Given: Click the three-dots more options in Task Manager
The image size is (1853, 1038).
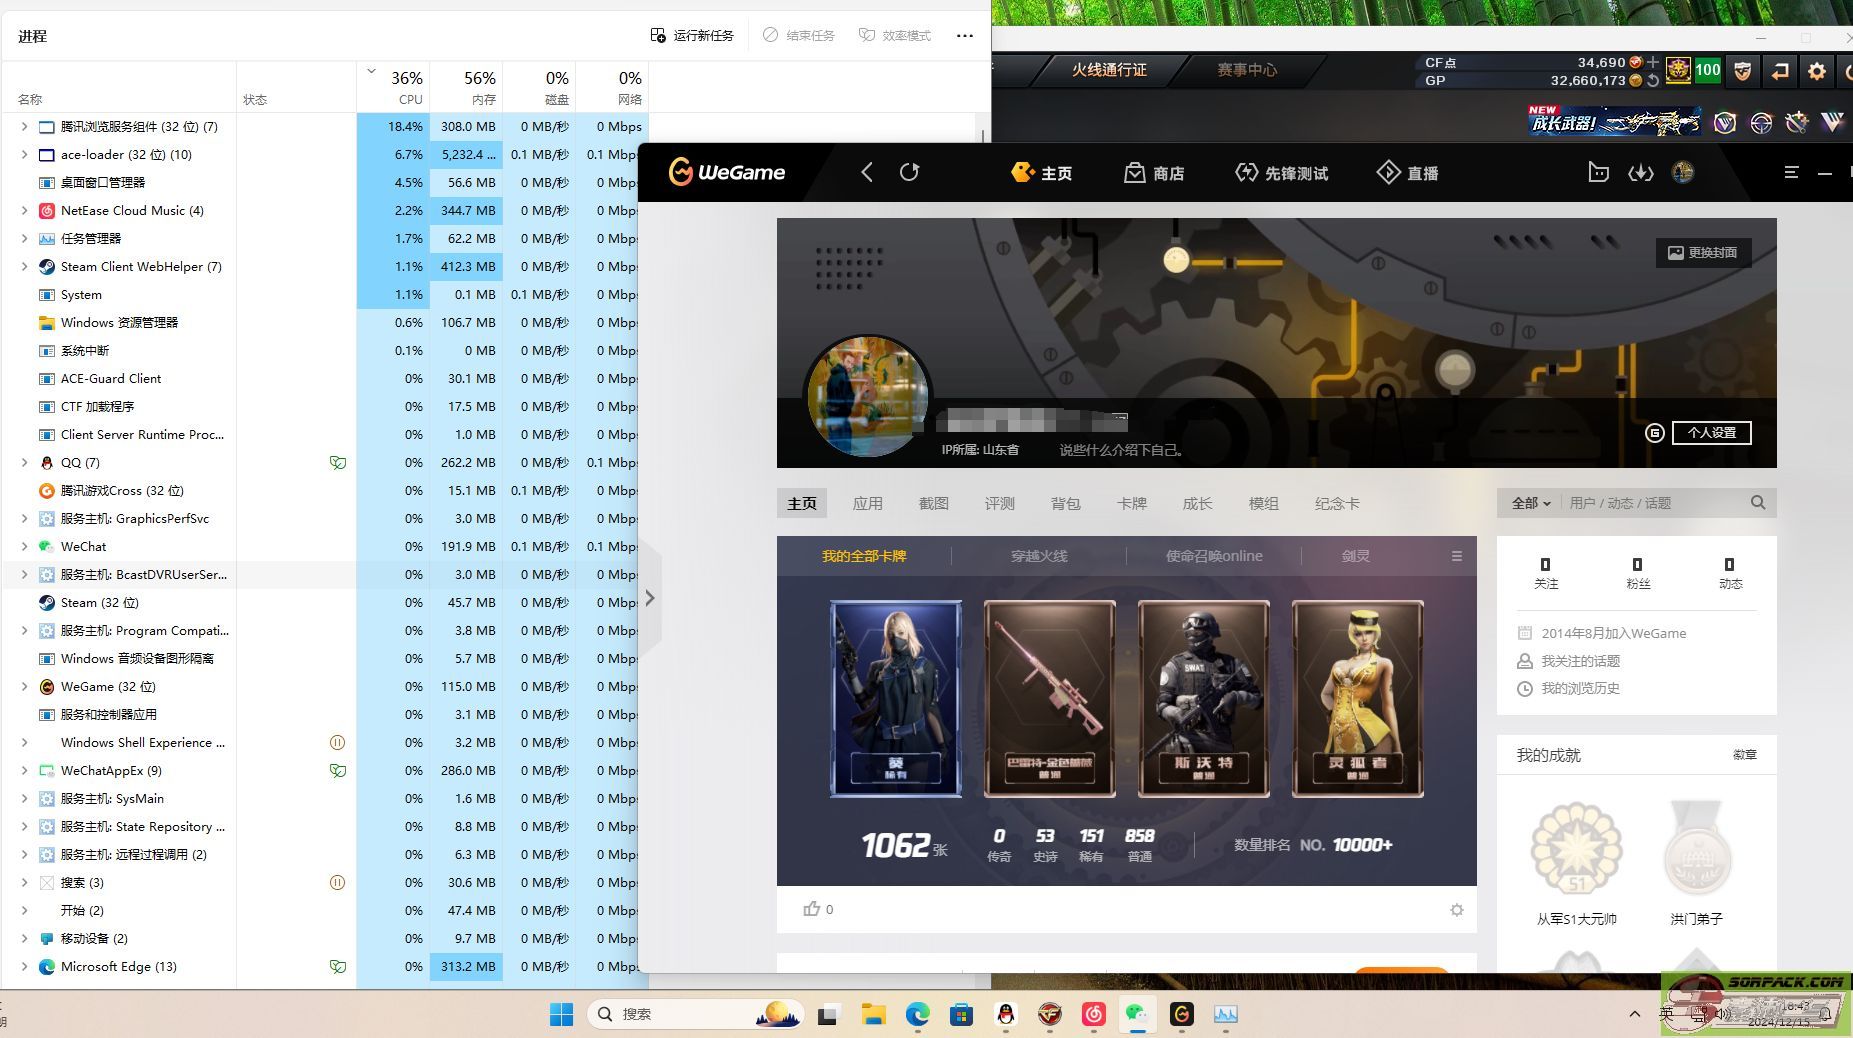Looking at the screenshot, I should tap(964, 36).
